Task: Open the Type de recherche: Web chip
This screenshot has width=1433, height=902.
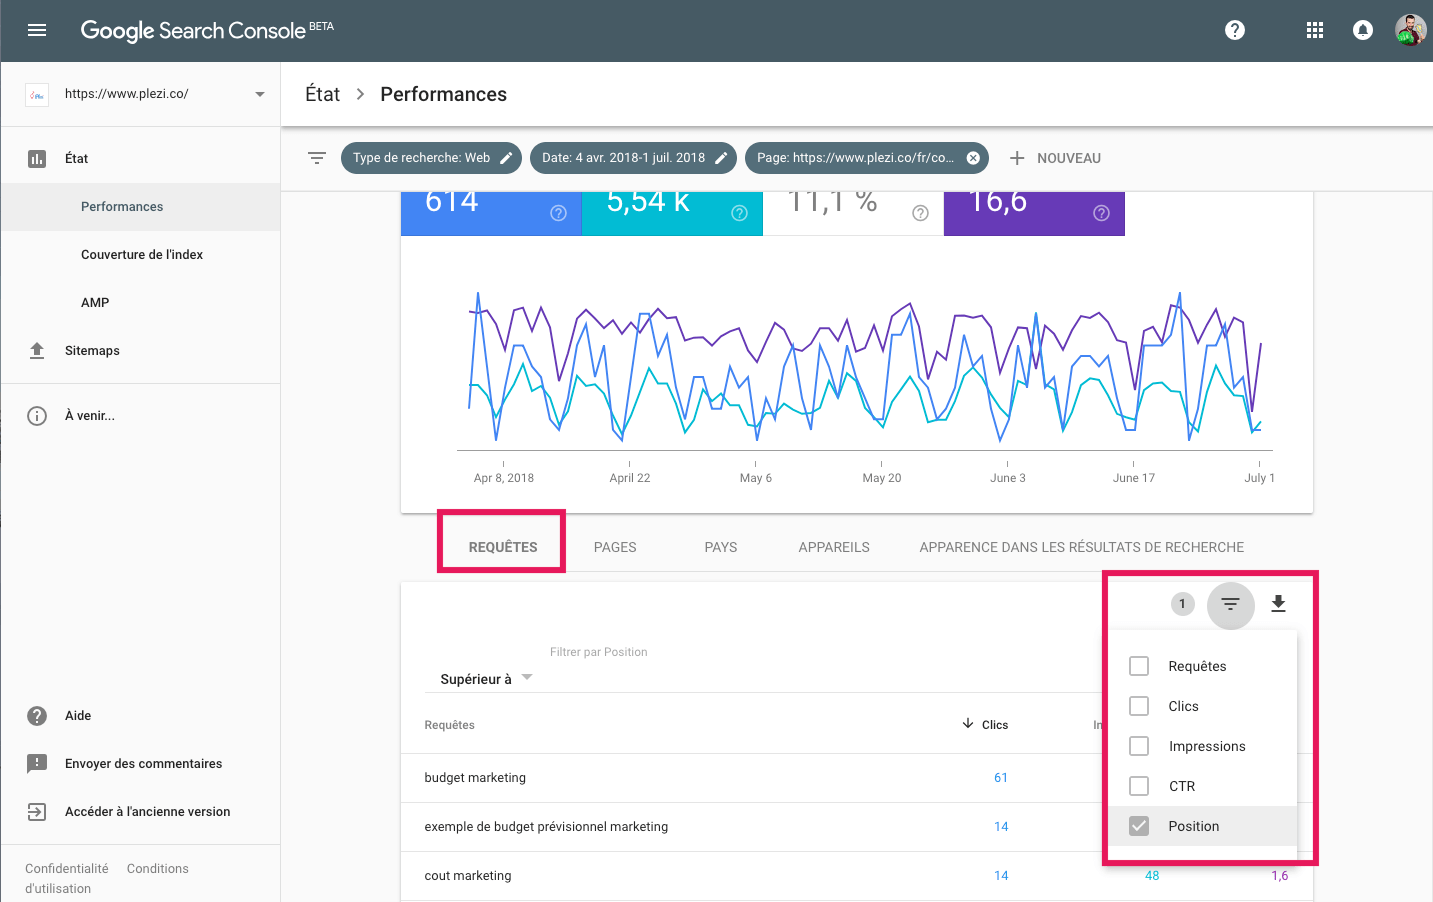Action: point(431,158)
